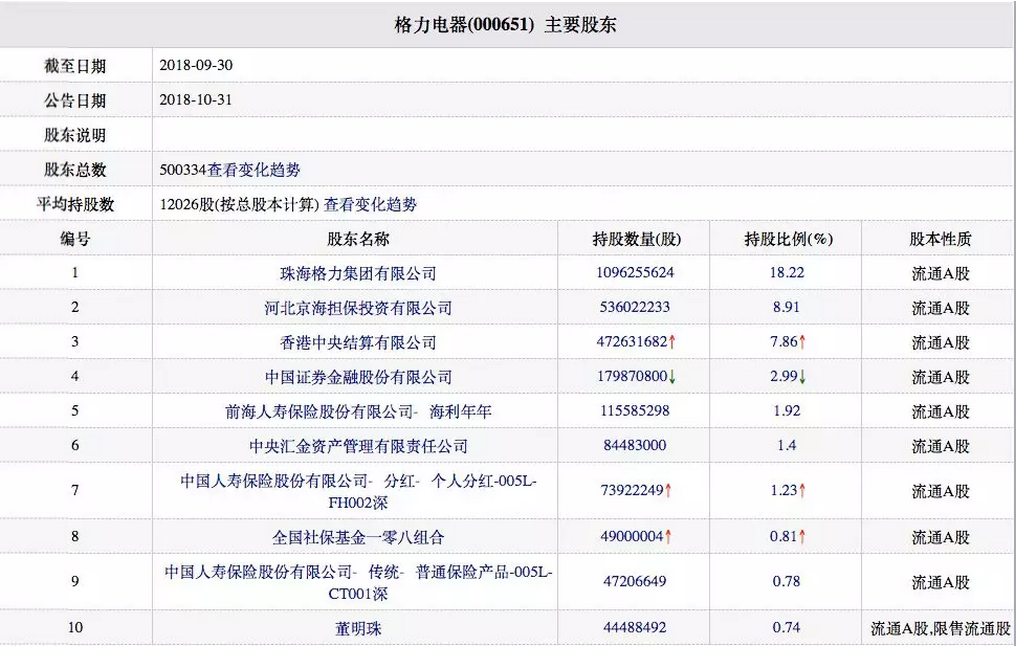Select share count 49000004
Screen dimensions: 1017x647
click(x=632, y=536)
